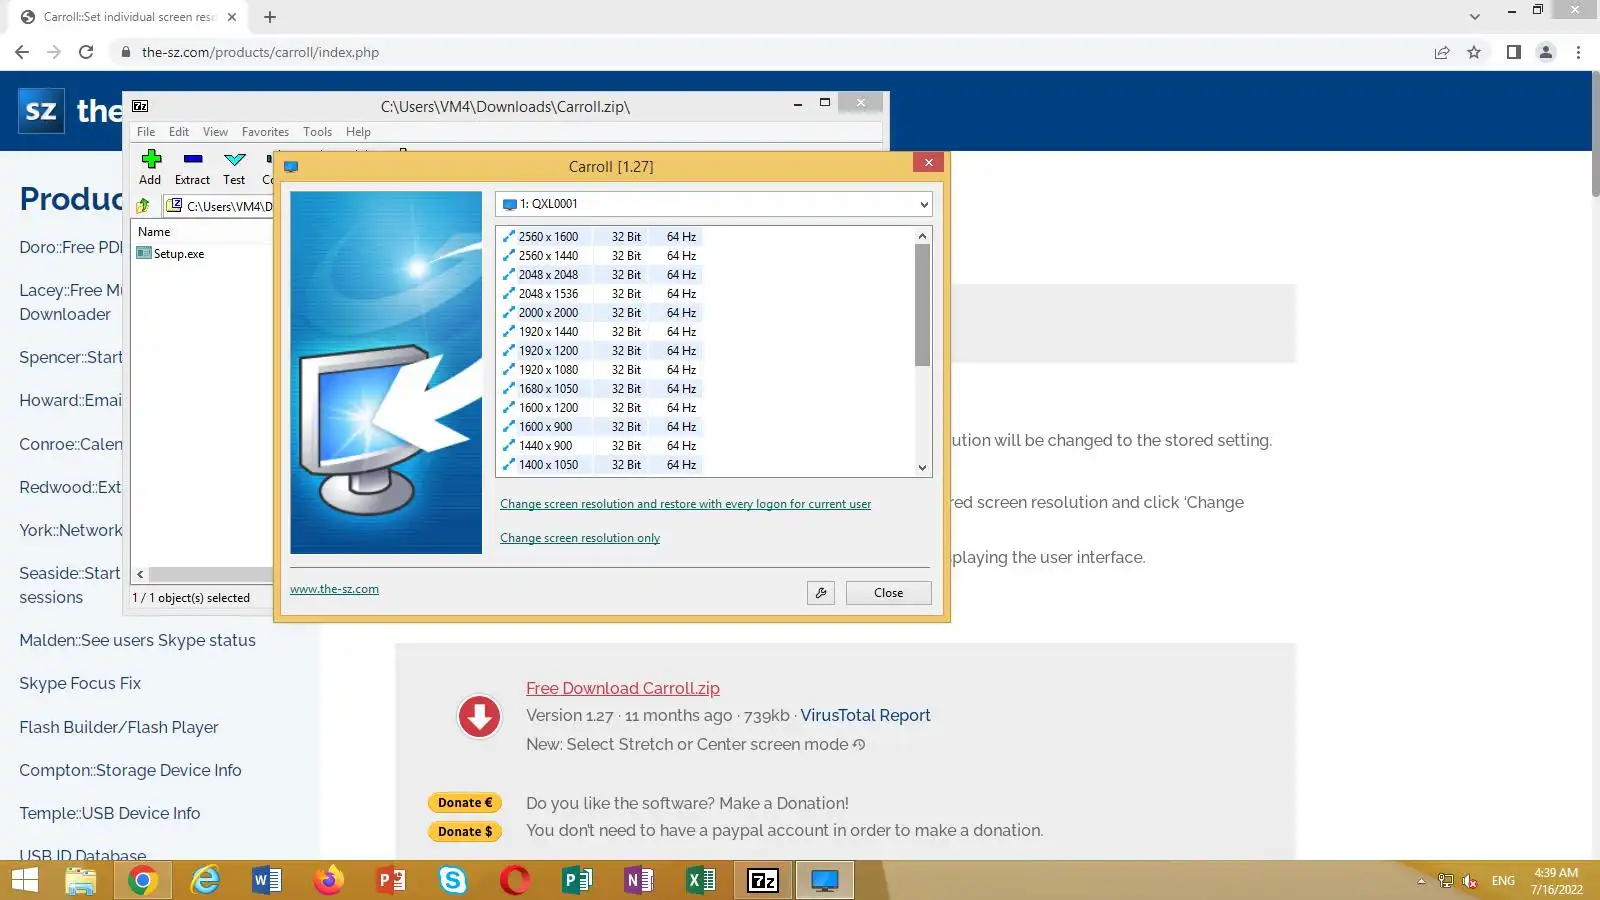This screenshot has height=900, width=1600.
Task: Open Skype from the taskbar
Action: [453, 880]
